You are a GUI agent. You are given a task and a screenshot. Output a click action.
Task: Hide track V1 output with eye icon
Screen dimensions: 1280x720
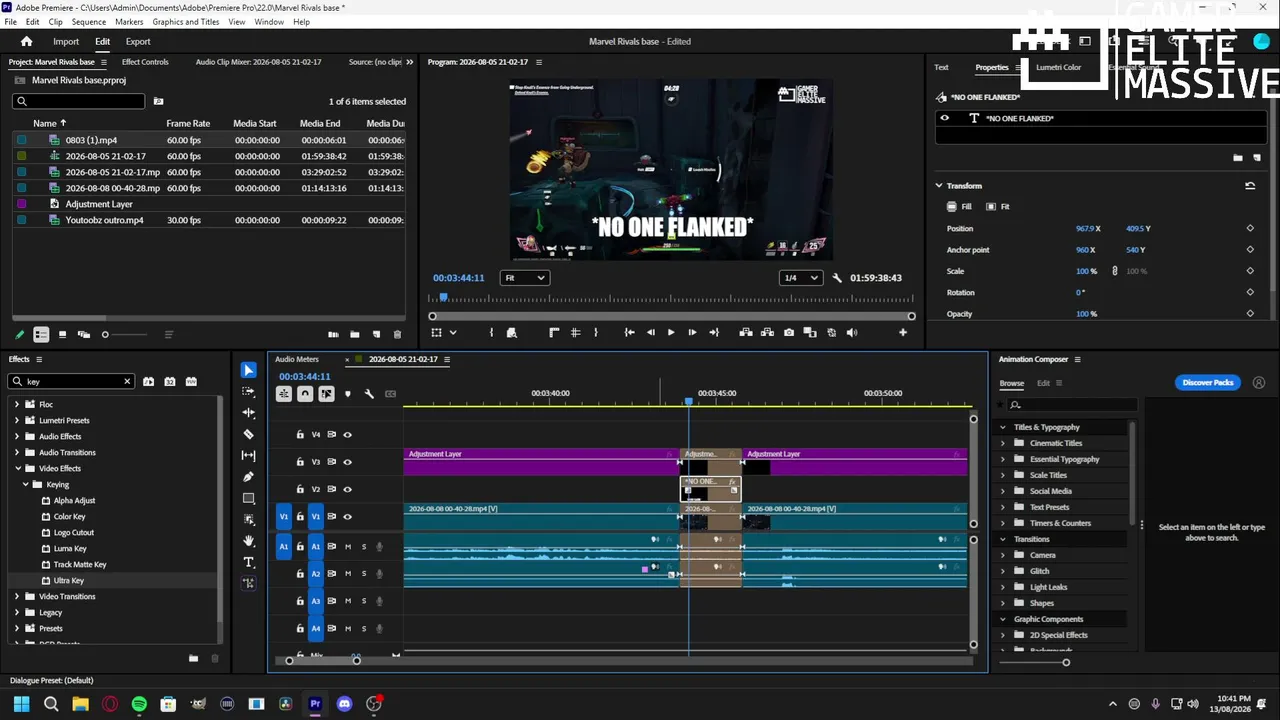[x=348, y=517]
